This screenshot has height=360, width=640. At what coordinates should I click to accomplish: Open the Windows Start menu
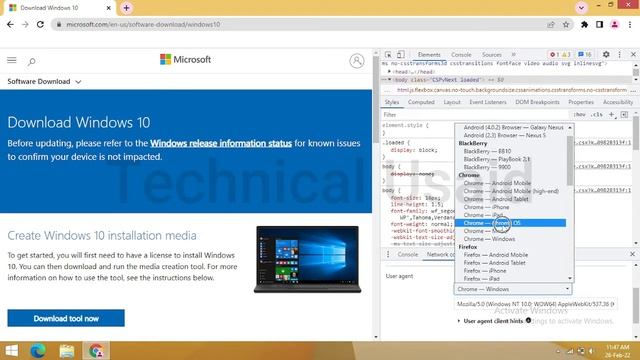[x=11, y=351]
